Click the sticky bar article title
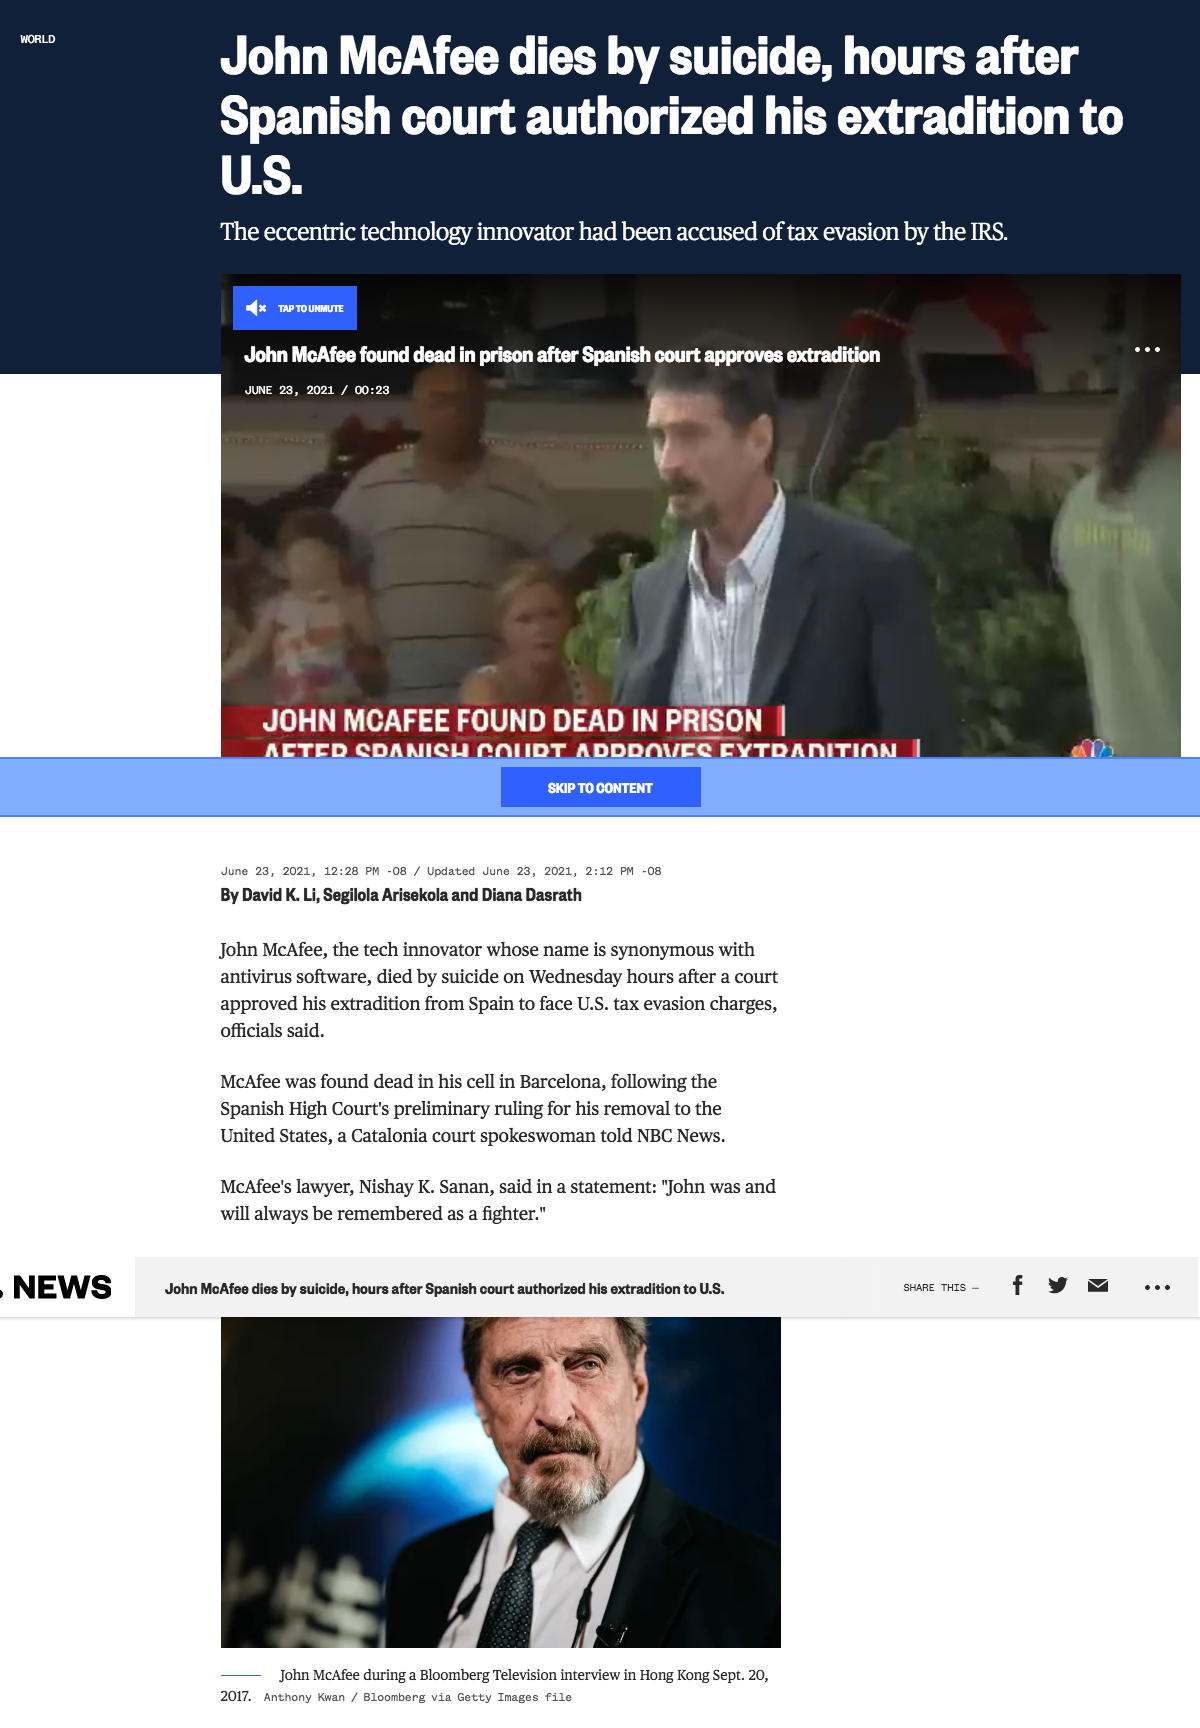 tap(444, 1288)
